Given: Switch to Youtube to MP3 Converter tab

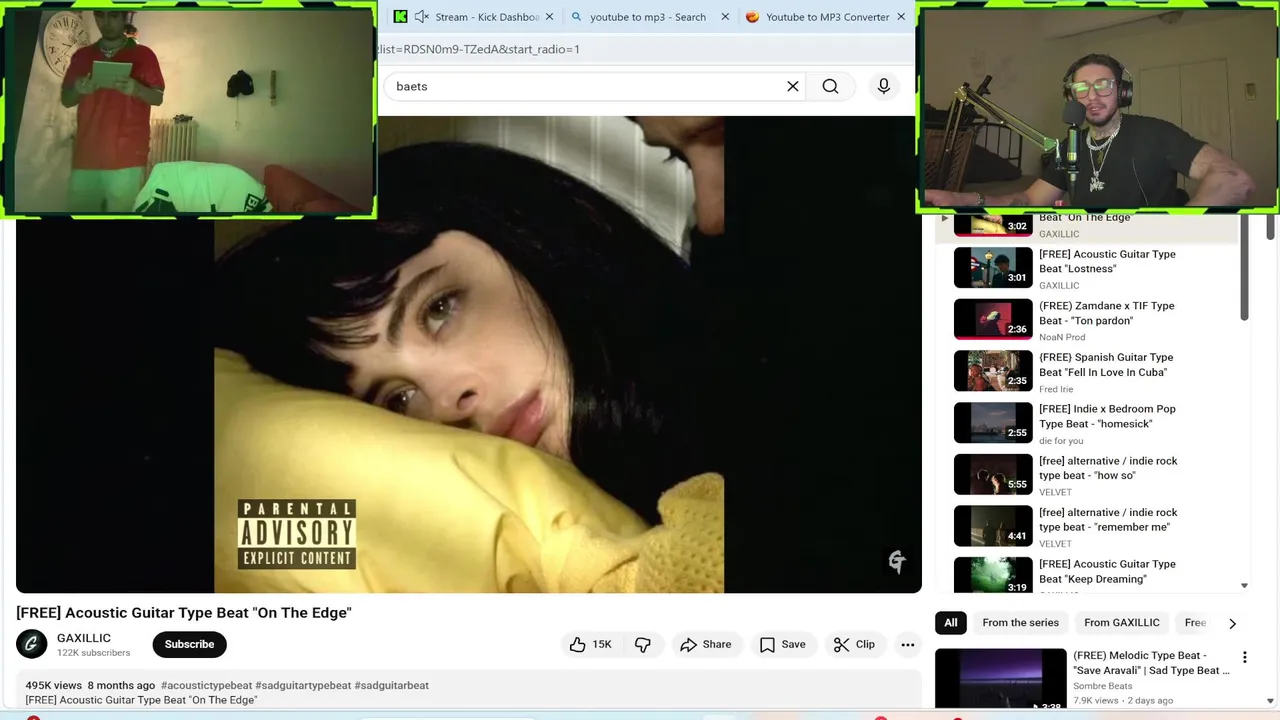Looking at the screenshot, I should (x=827, y=17).
